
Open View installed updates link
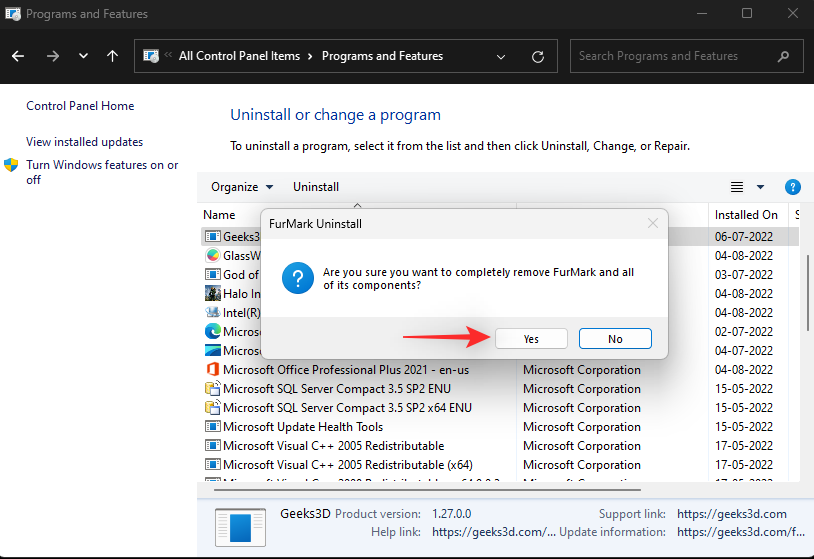[84, 142]
